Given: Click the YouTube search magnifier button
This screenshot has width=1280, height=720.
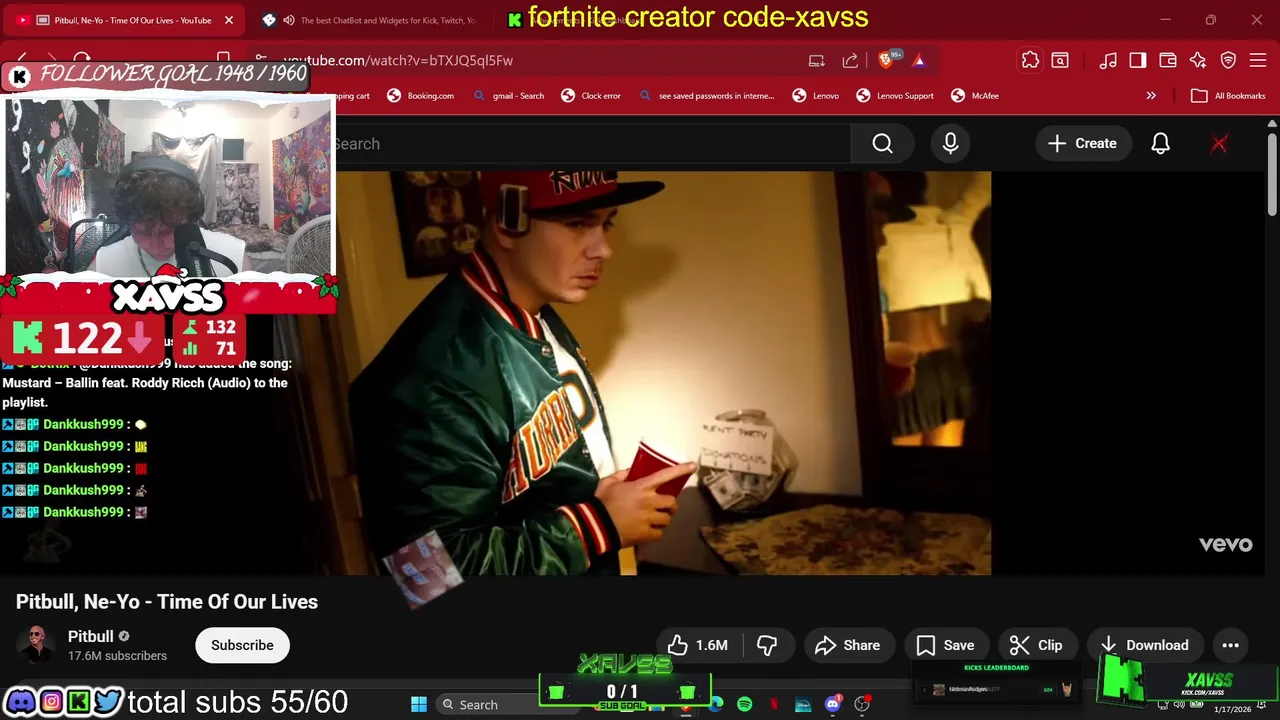Looking at the screenshot, I should click(x=882, y=144).
